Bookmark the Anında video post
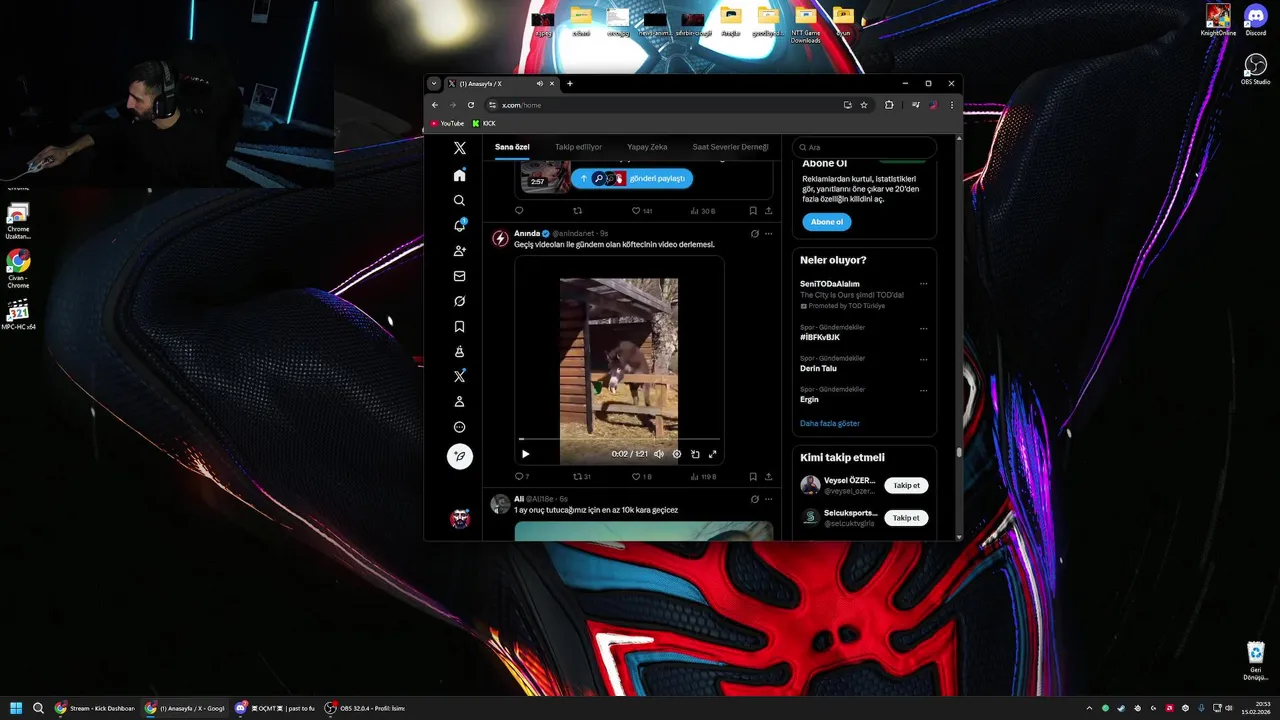This screenshot has width=1280, height=720. [753, 477]
